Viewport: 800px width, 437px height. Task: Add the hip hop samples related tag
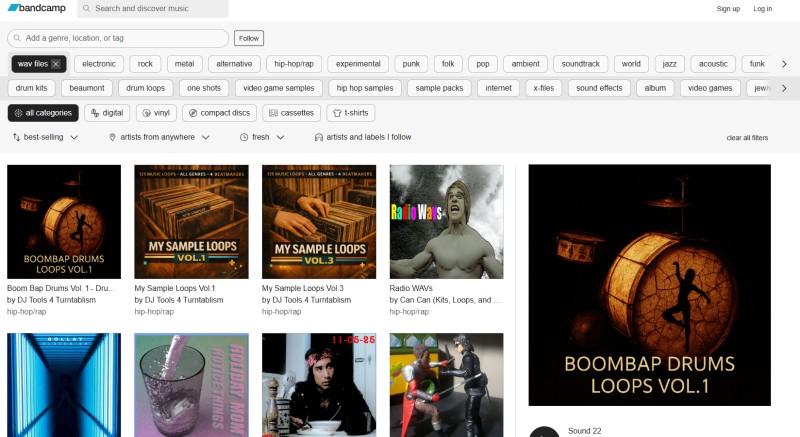[365, 88]
